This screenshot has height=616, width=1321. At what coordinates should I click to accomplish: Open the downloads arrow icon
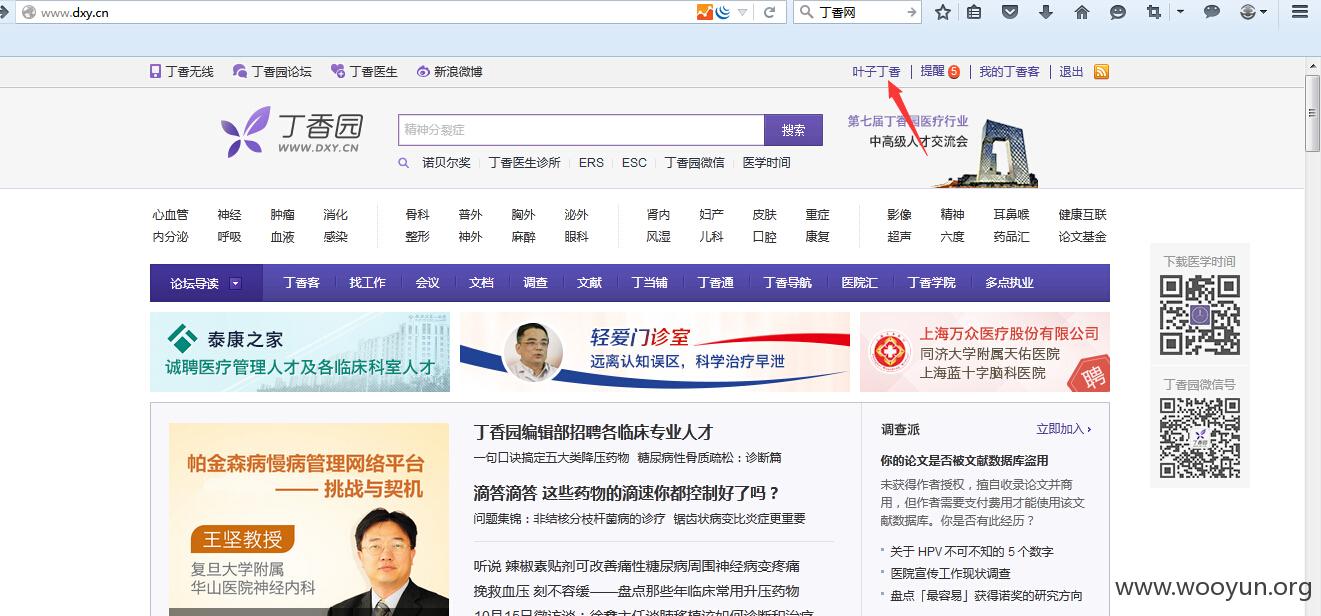1046,12
